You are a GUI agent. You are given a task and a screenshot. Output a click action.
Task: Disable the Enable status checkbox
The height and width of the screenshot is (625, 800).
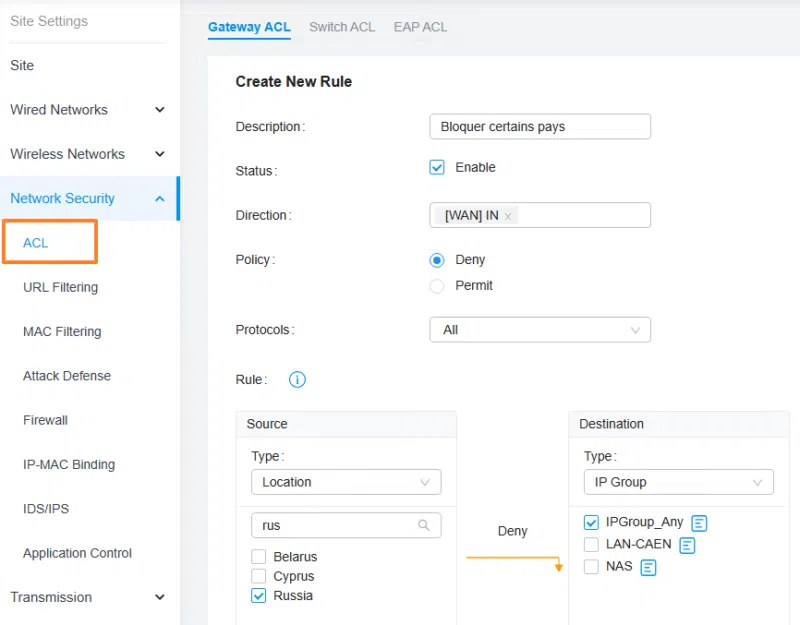click(437, 167)
